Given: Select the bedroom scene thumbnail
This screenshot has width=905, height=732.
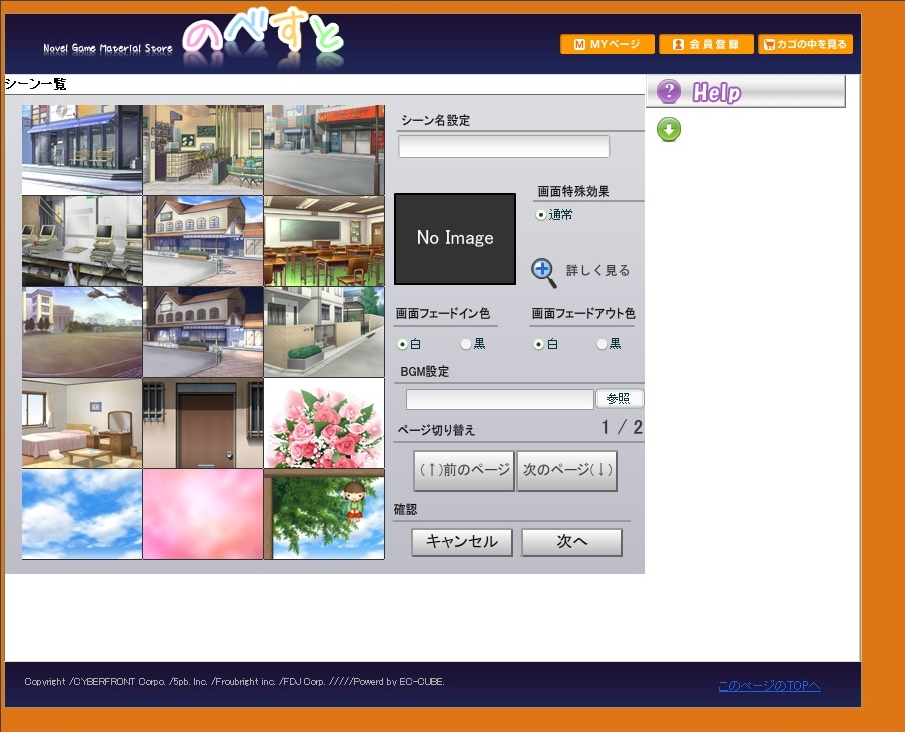Looking at the screenshot, I should click(82, 423).
